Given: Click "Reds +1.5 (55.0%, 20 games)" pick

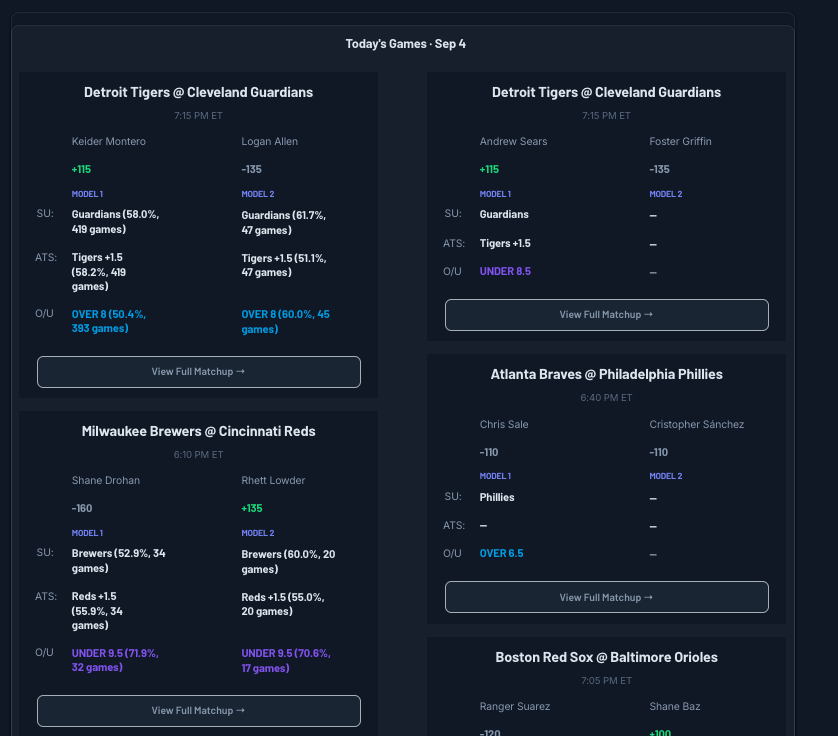Looking at the screenshot, I should tap(283, 604).
